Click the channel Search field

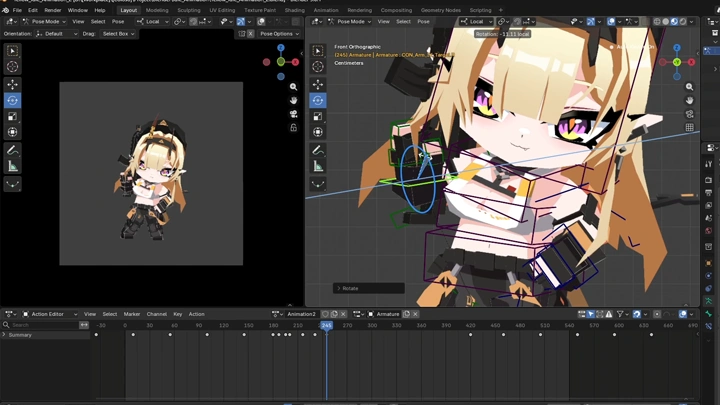tap(40, 325)
